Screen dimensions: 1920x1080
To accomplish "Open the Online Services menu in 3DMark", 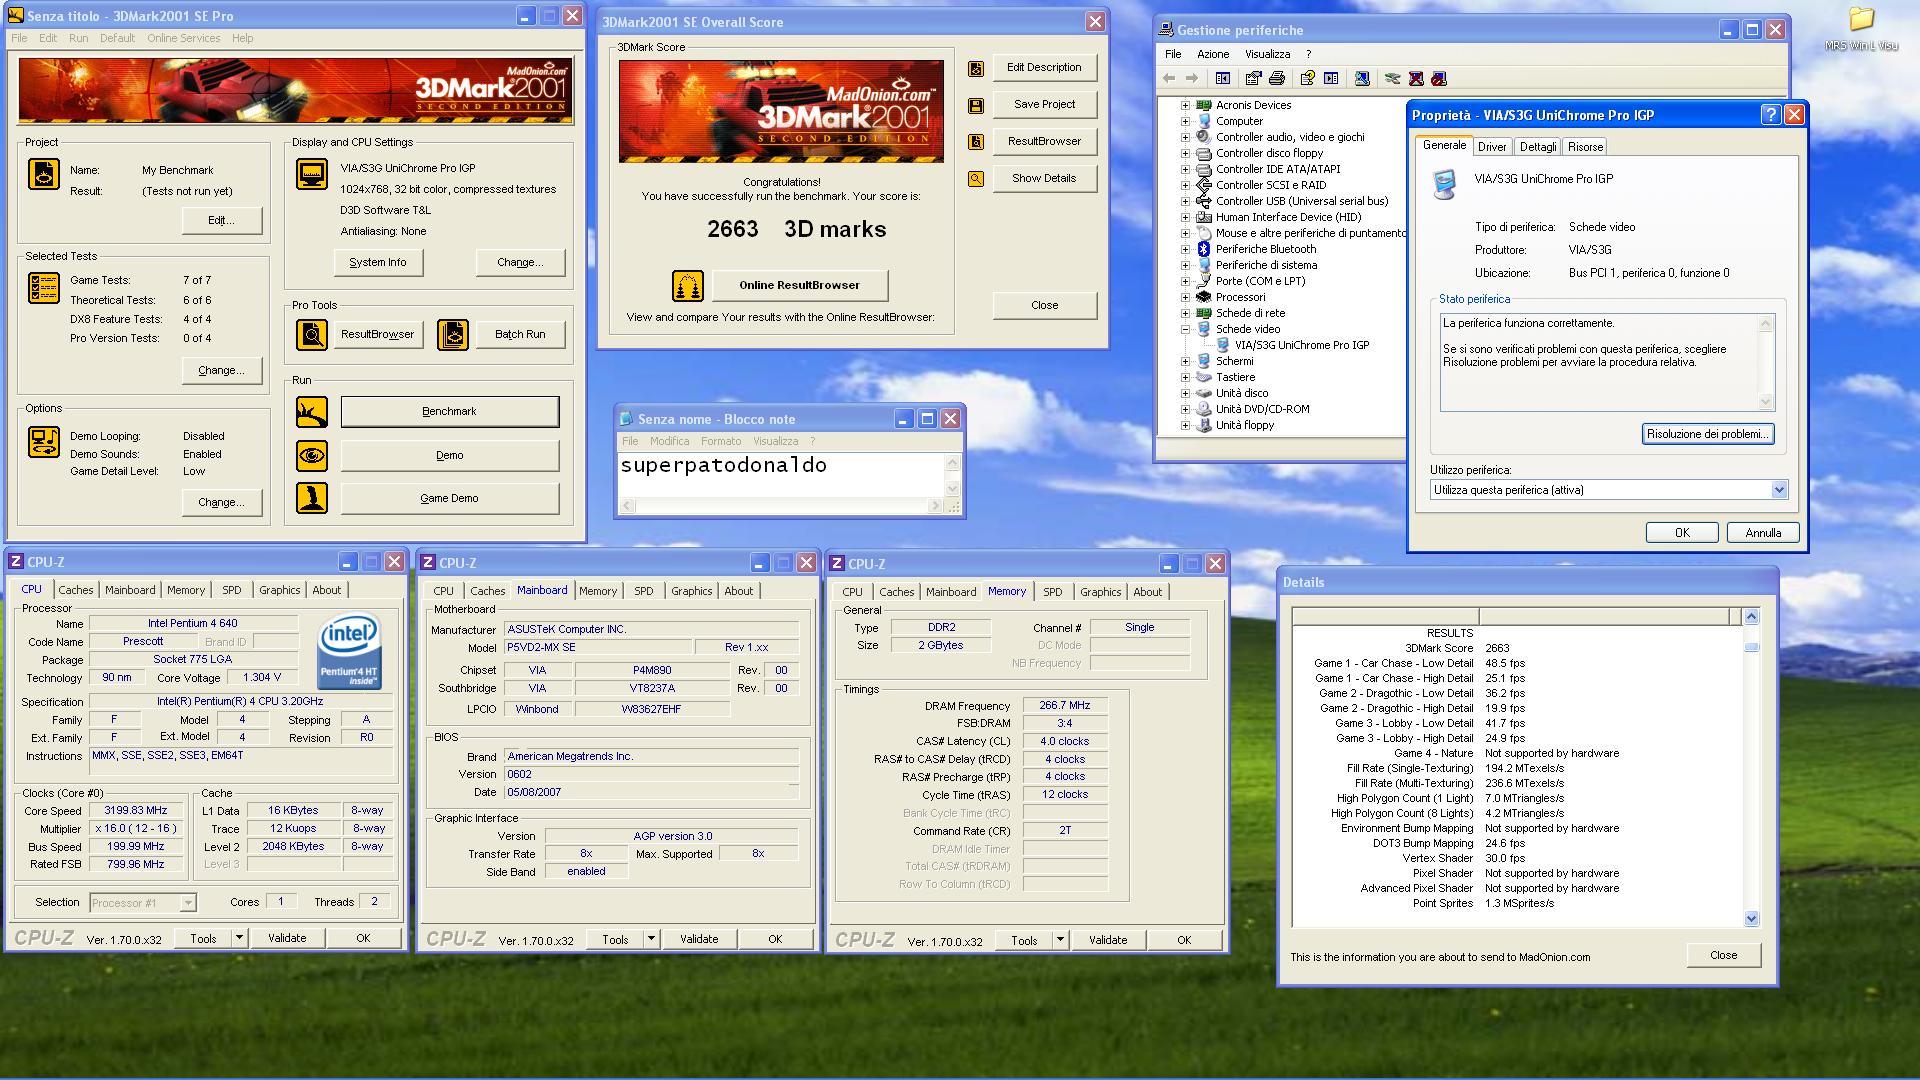I will [184, 38].
